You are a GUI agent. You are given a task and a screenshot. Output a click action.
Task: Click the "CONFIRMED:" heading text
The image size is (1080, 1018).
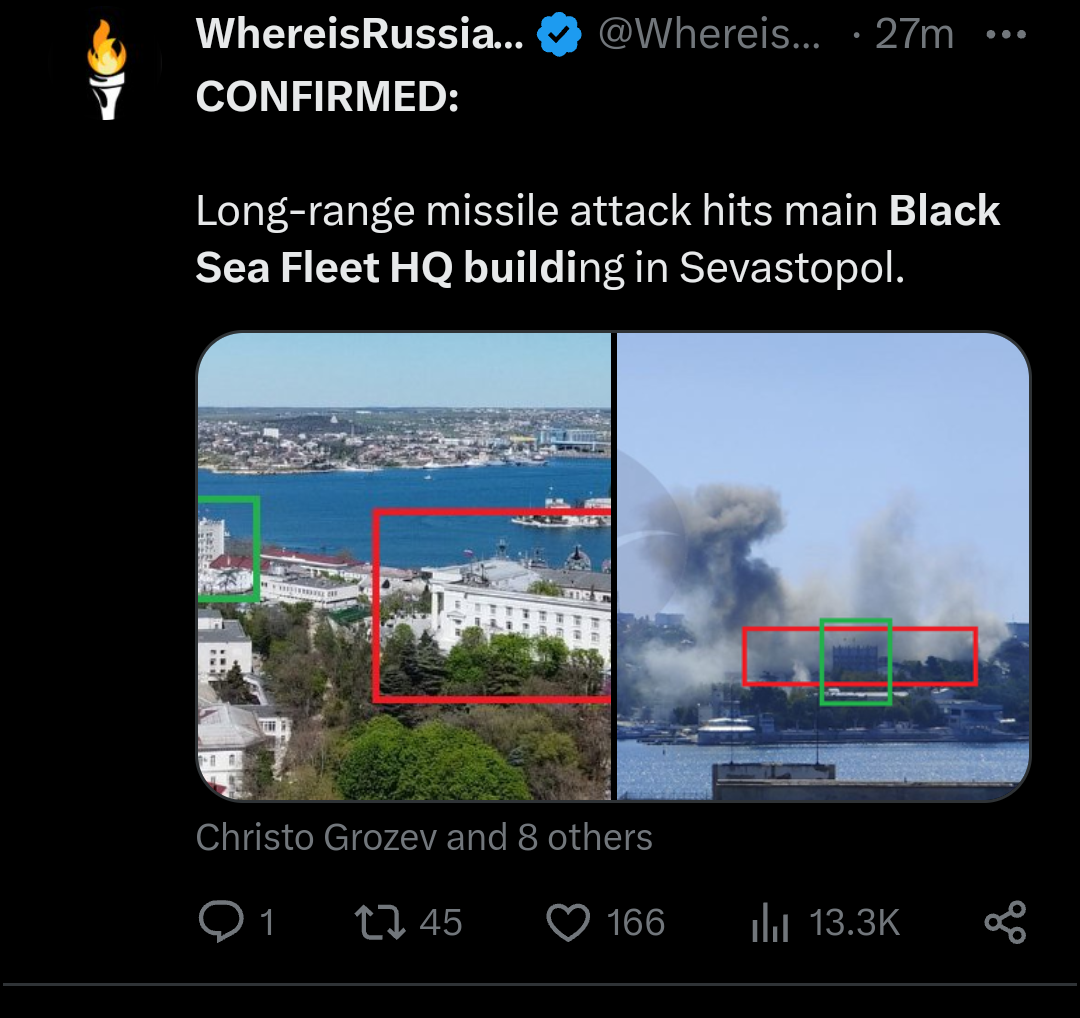[x=327, y=96]
